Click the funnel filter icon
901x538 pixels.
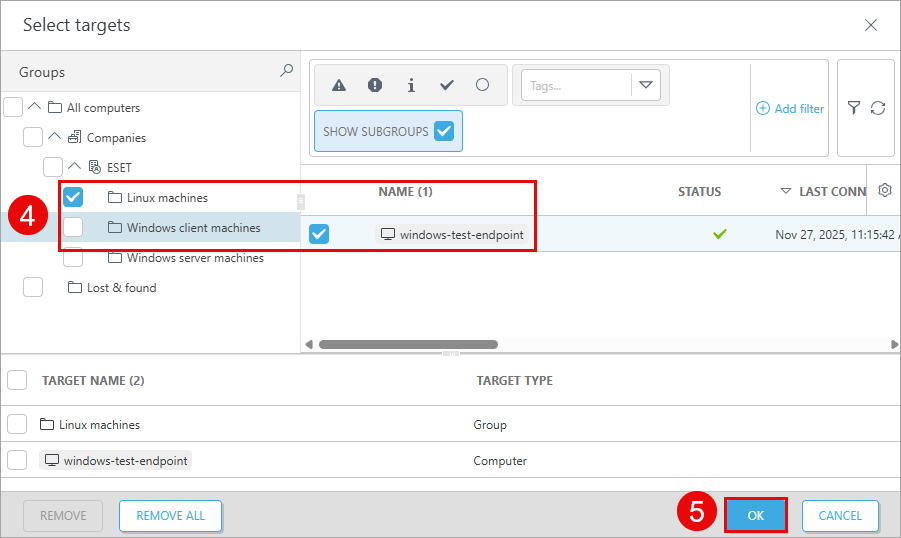[x=853, y=108]
